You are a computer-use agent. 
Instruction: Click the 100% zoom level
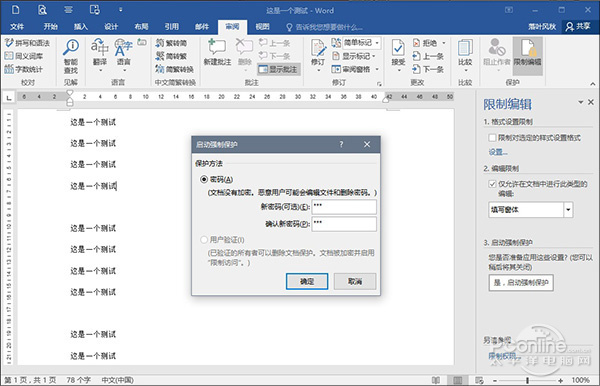(580, 380)
